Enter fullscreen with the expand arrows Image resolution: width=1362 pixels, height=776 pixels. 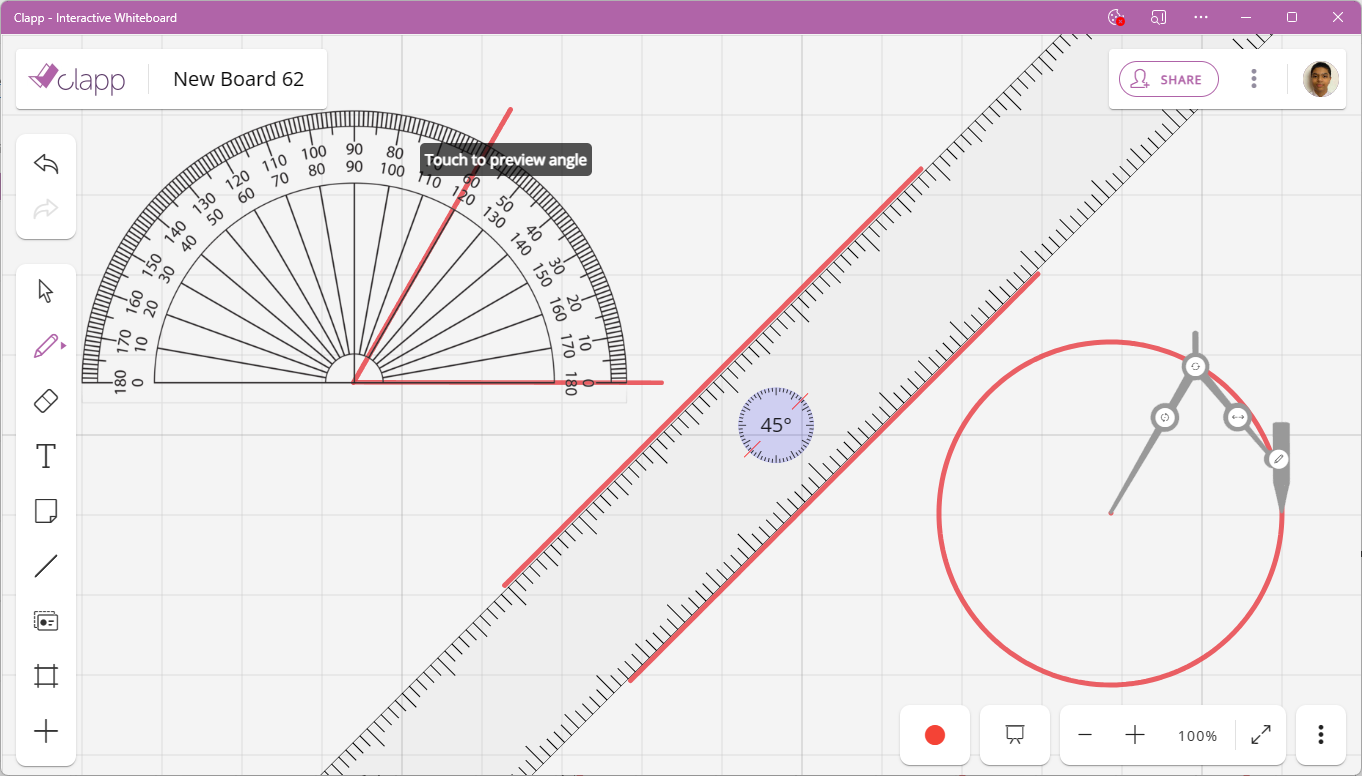coord(1260,734)
